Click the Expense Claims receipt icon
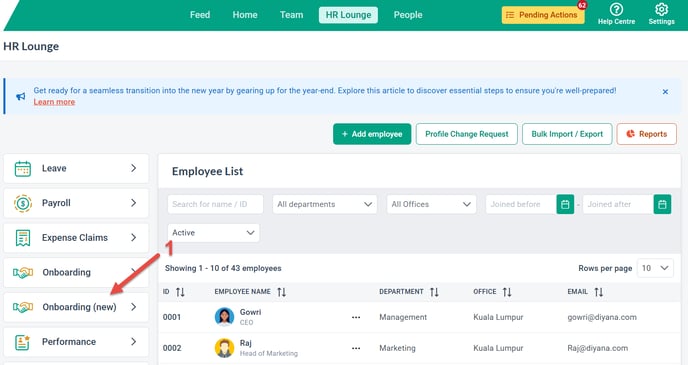Image resolution: width=688 pixels, height=365 pixels. [x=22, y=238]
